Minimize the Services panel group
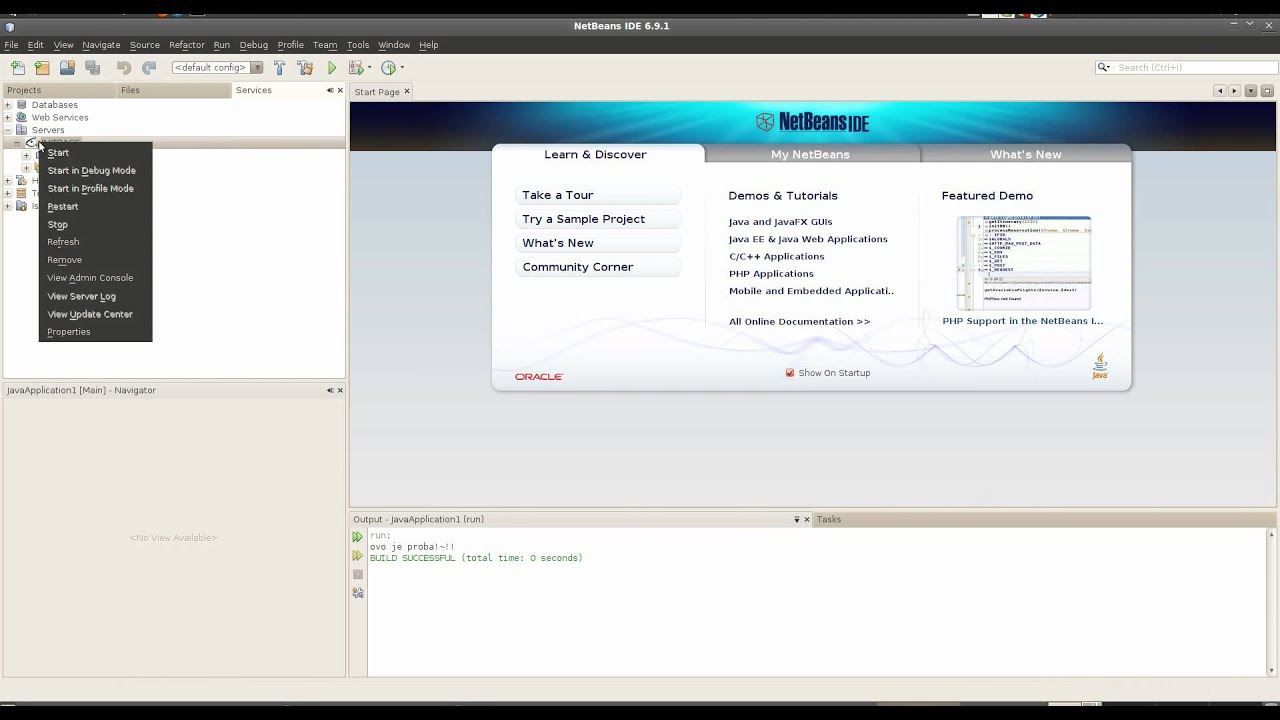 click(330, 90)
